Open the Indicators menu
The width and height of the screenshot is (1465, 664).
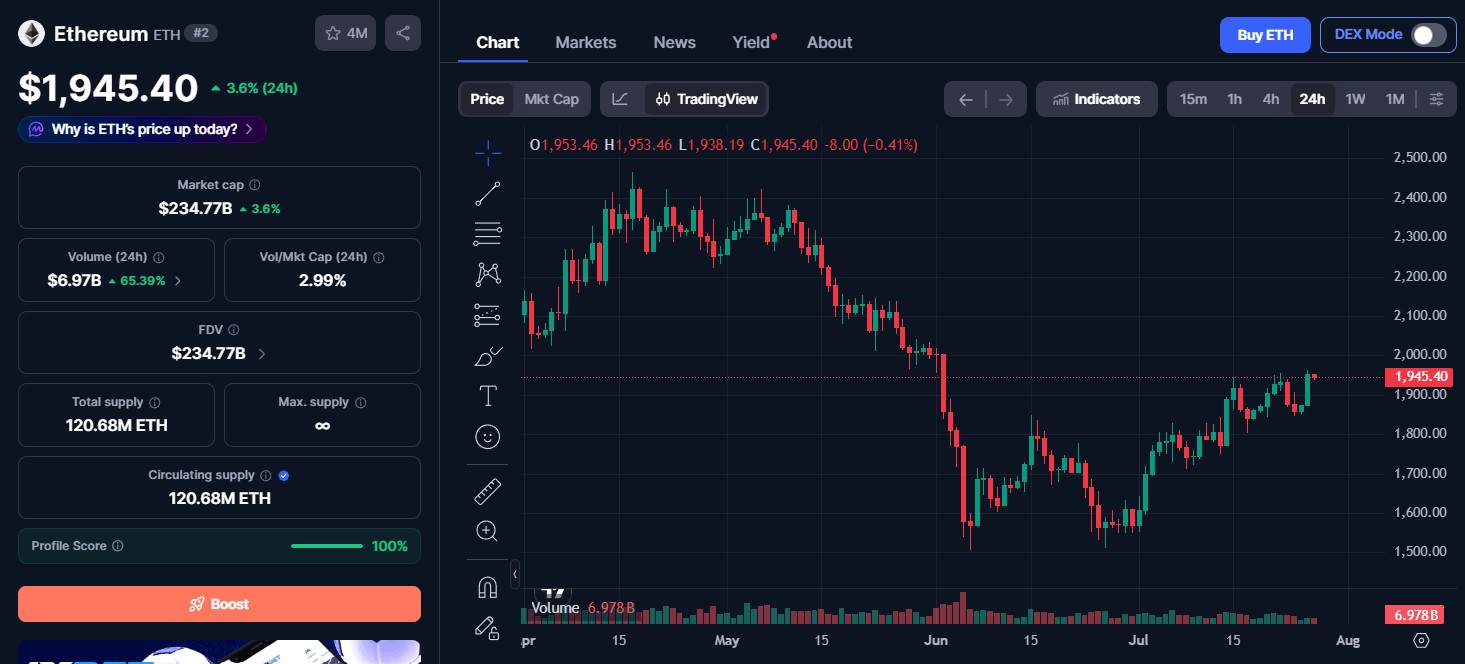click(x=1097, y=99)
